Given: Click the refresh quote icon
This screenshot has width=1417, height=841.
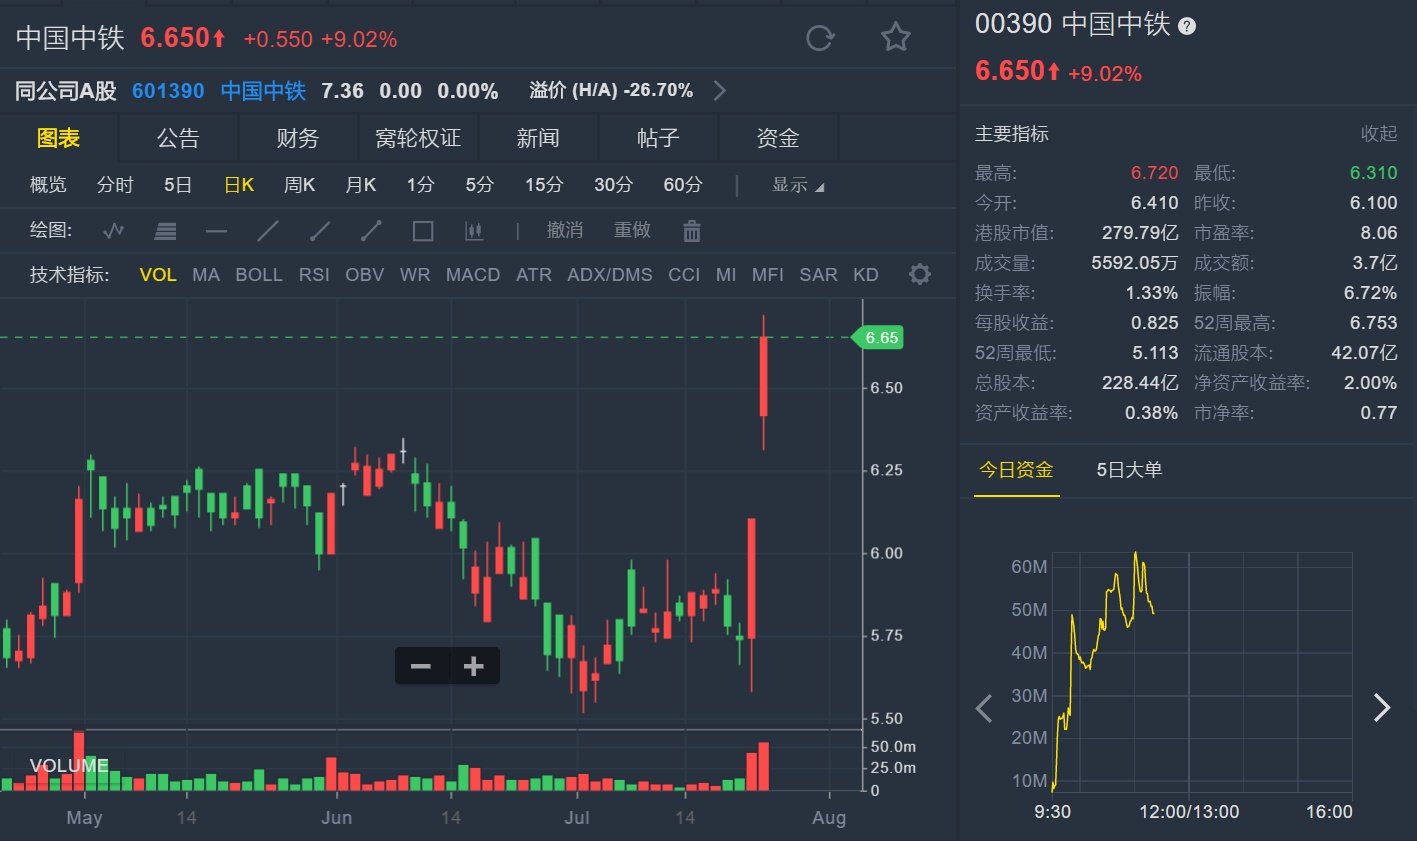Looking at the screenshot, I should coord(820,38).
